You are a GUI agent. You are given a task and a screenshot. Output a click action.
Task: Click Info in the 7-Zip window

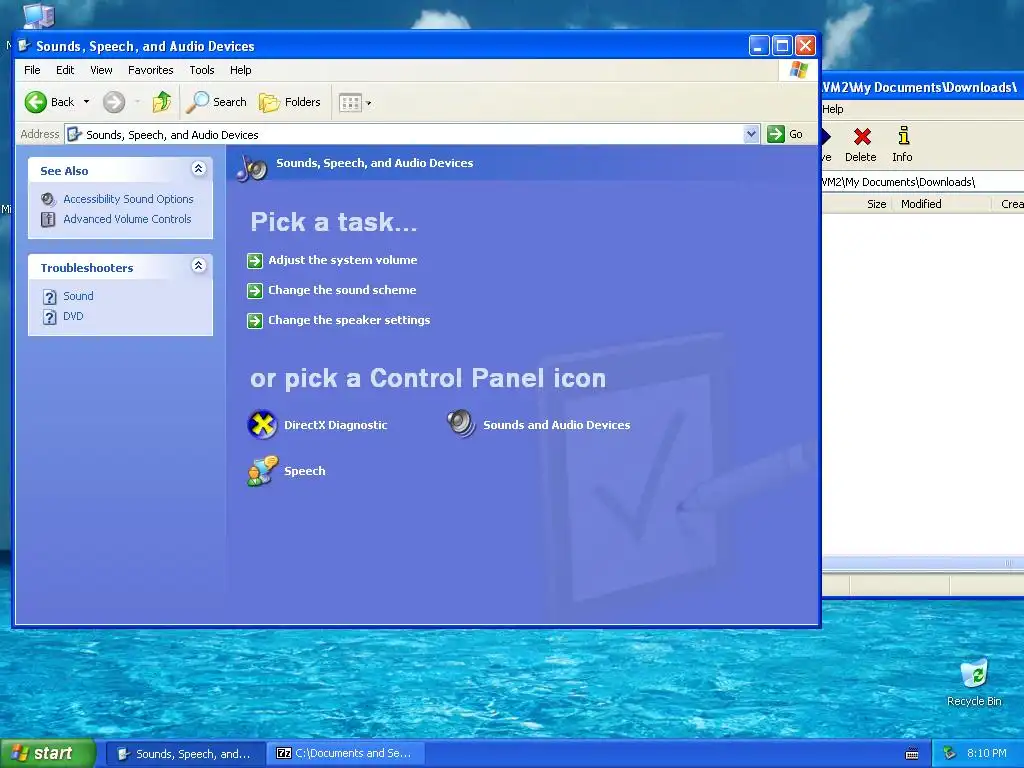[903, 144]
